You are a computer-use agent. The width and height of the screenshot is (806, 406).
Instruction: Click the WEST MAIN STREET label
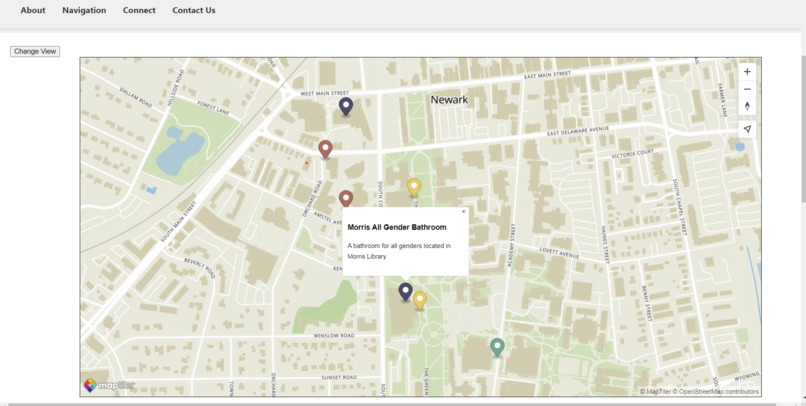click(x=324, y=94)
